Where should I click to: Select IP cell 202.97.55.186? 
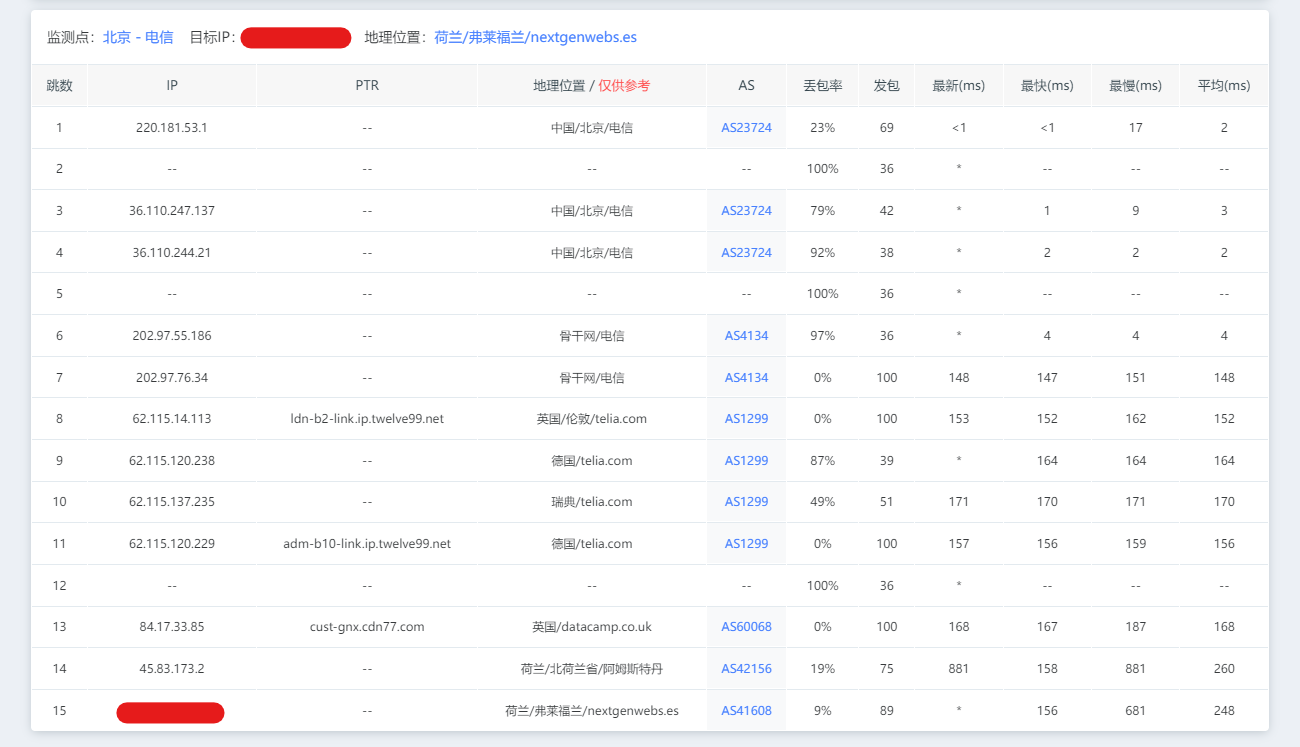pos(172,336)
